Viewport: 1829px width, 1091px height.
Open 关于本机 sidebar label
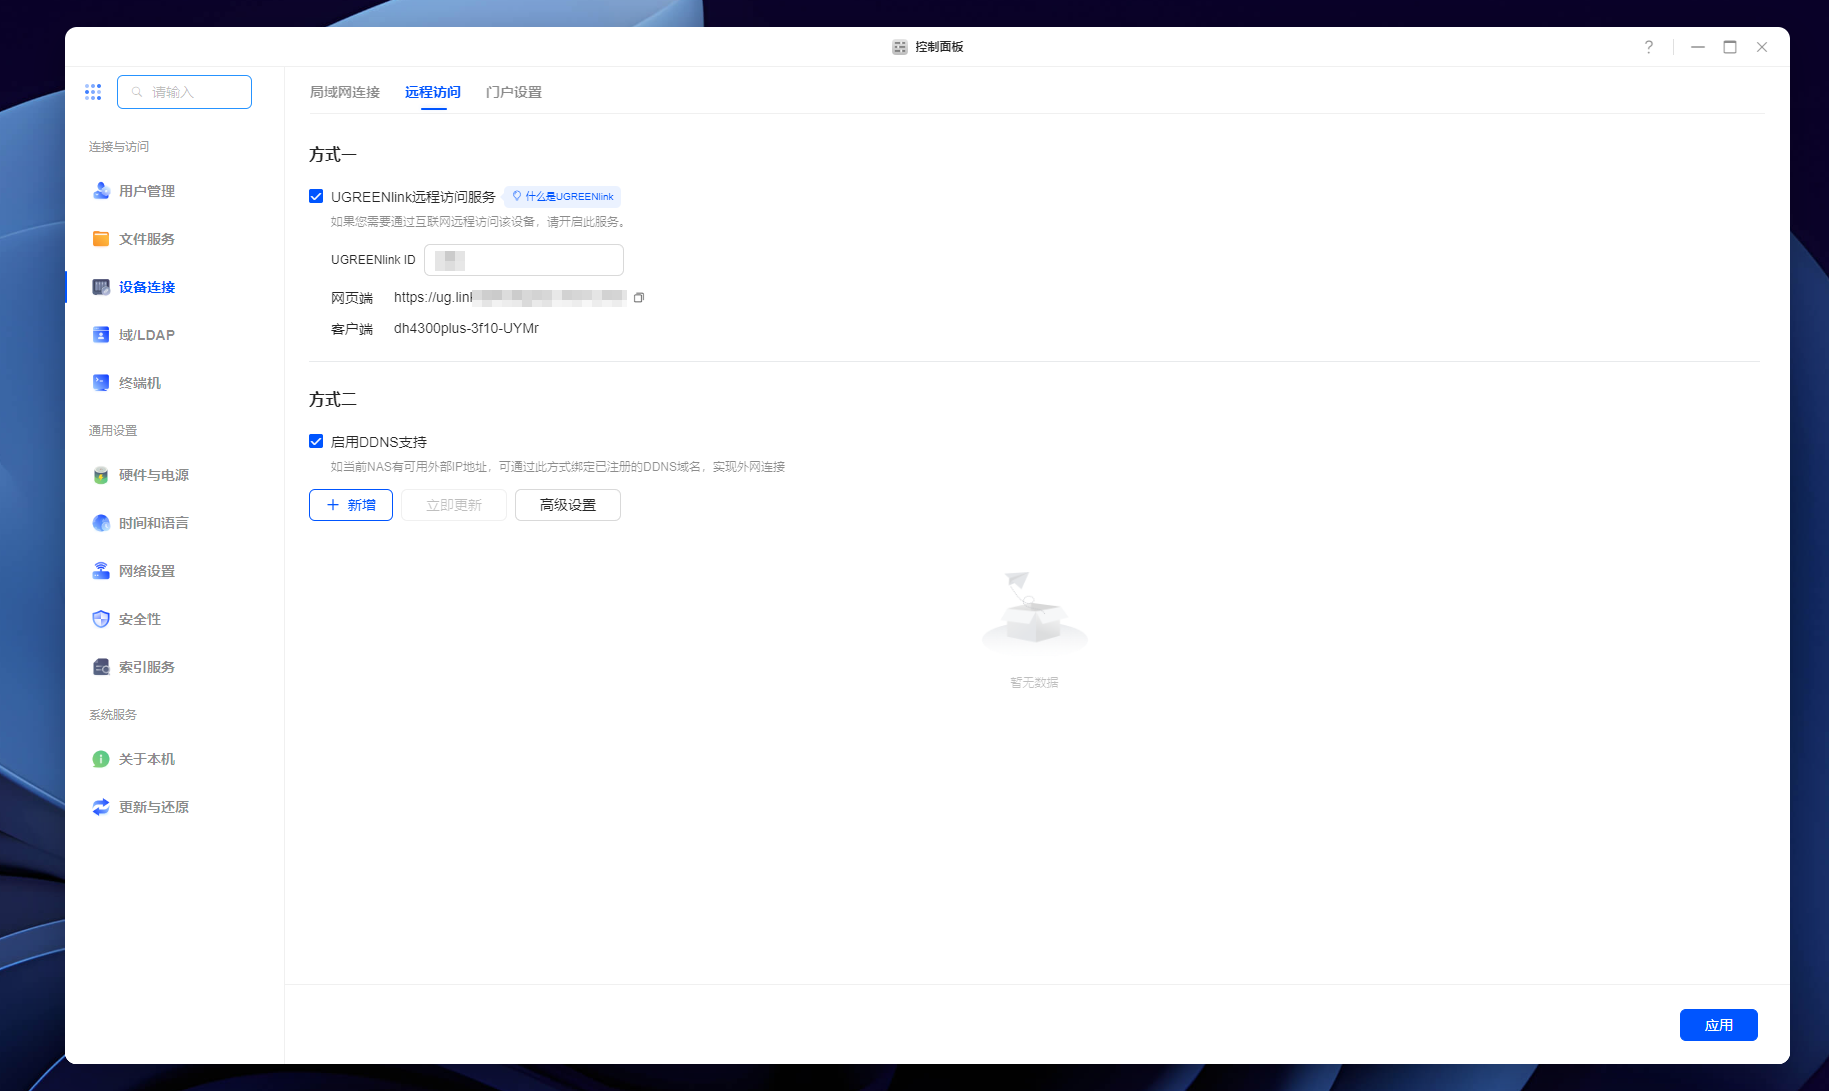coord(147,759)
